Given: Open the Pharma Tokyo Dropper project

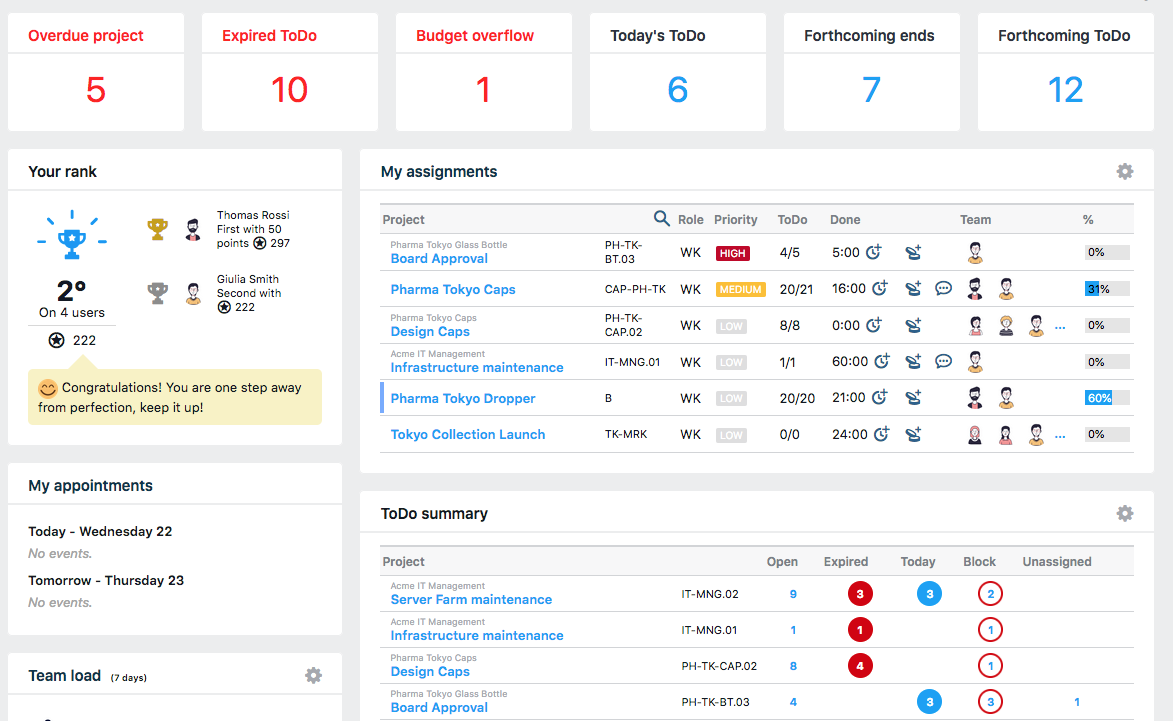Looking at the screenshot, I should click(x=462, y=398).
